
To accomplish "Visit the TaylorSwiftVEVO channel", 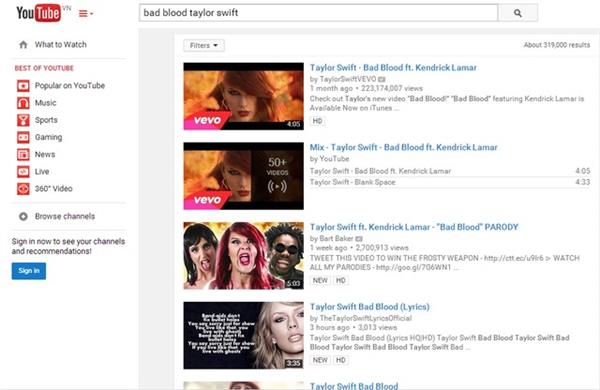I will tap(348, 79).
